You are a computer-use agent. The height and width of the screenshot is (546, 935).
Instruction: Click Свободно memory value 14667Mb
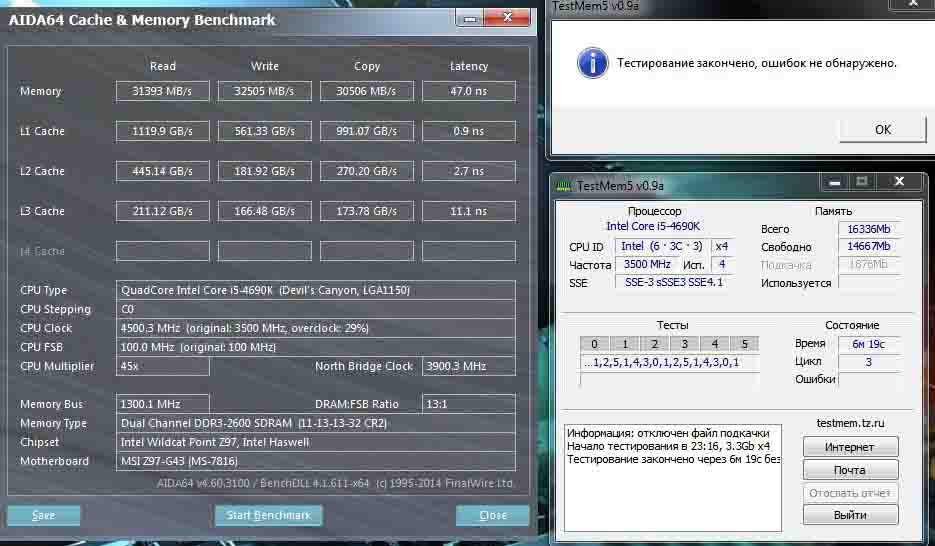pyautogui.click(x=869, y=246)
